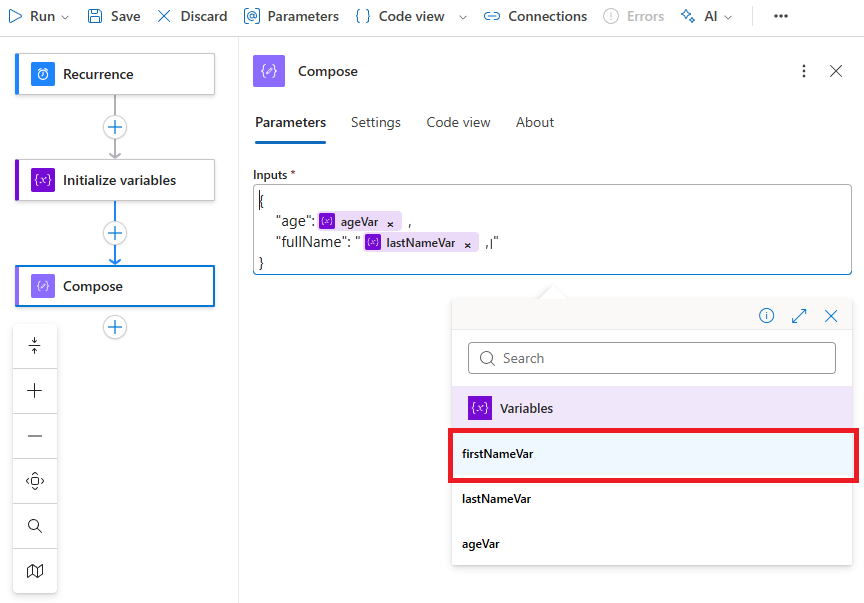This screenshot has height=603, width=864.
Task: Save the workflow
Action: pyautogui.click(x=114, y=17)
